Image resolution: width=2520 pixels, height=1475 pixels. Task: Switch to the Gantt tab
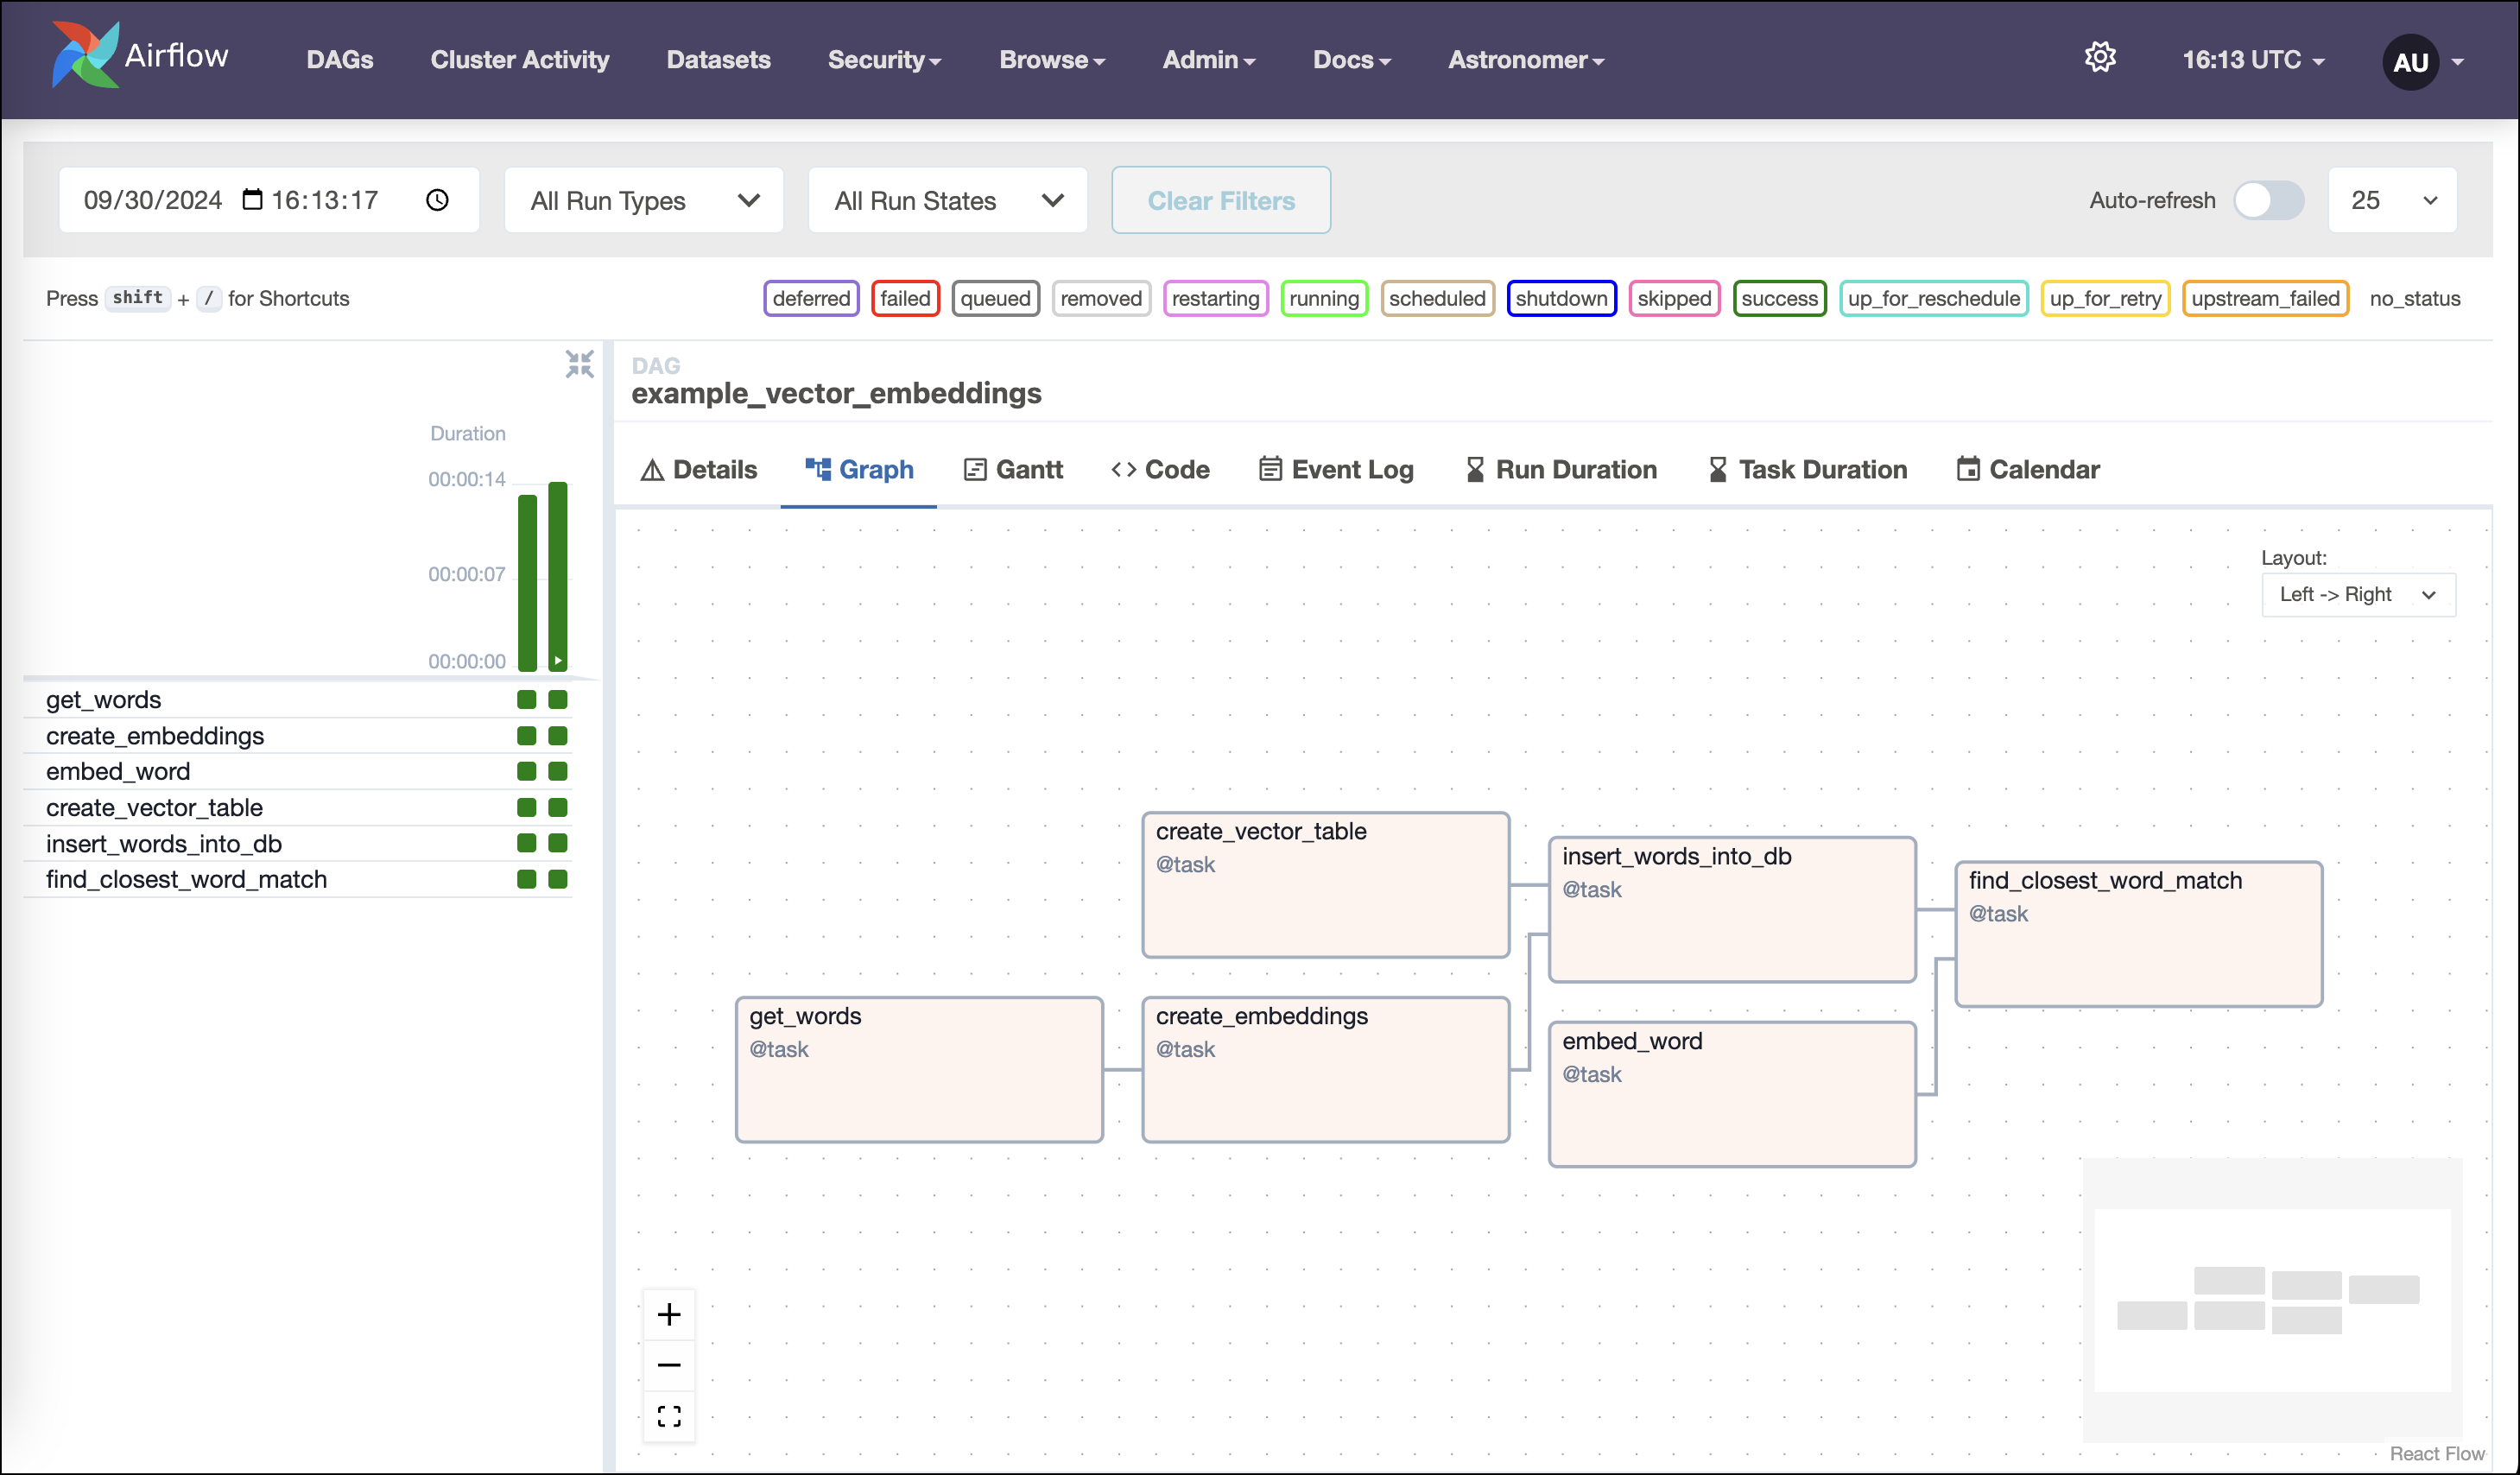pyautogui.click(x=1013, y=469)
